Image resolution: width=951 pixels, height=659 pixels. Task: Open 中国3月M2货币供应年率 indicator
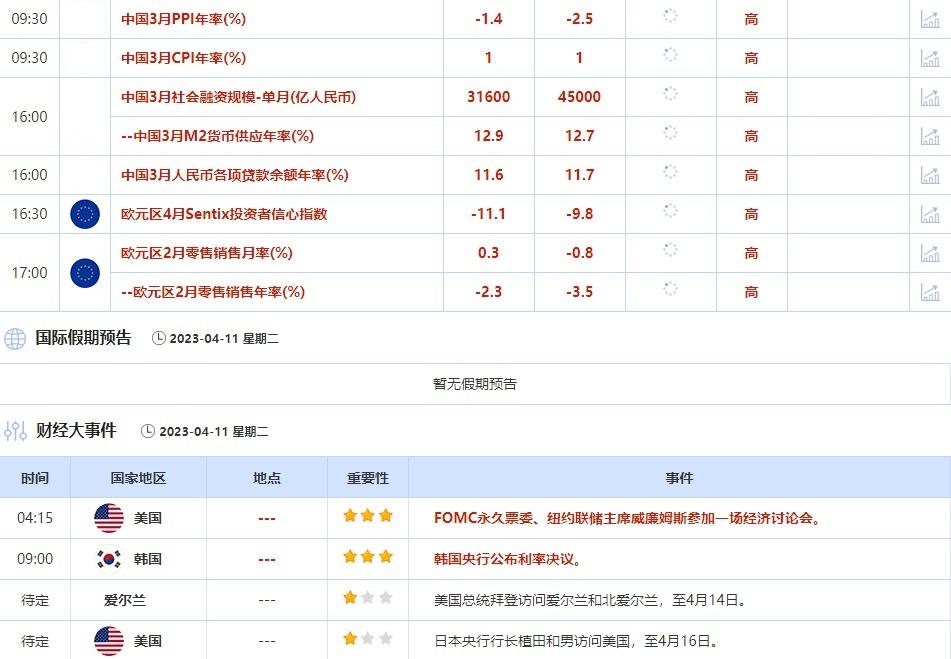[x=217, y=136]
